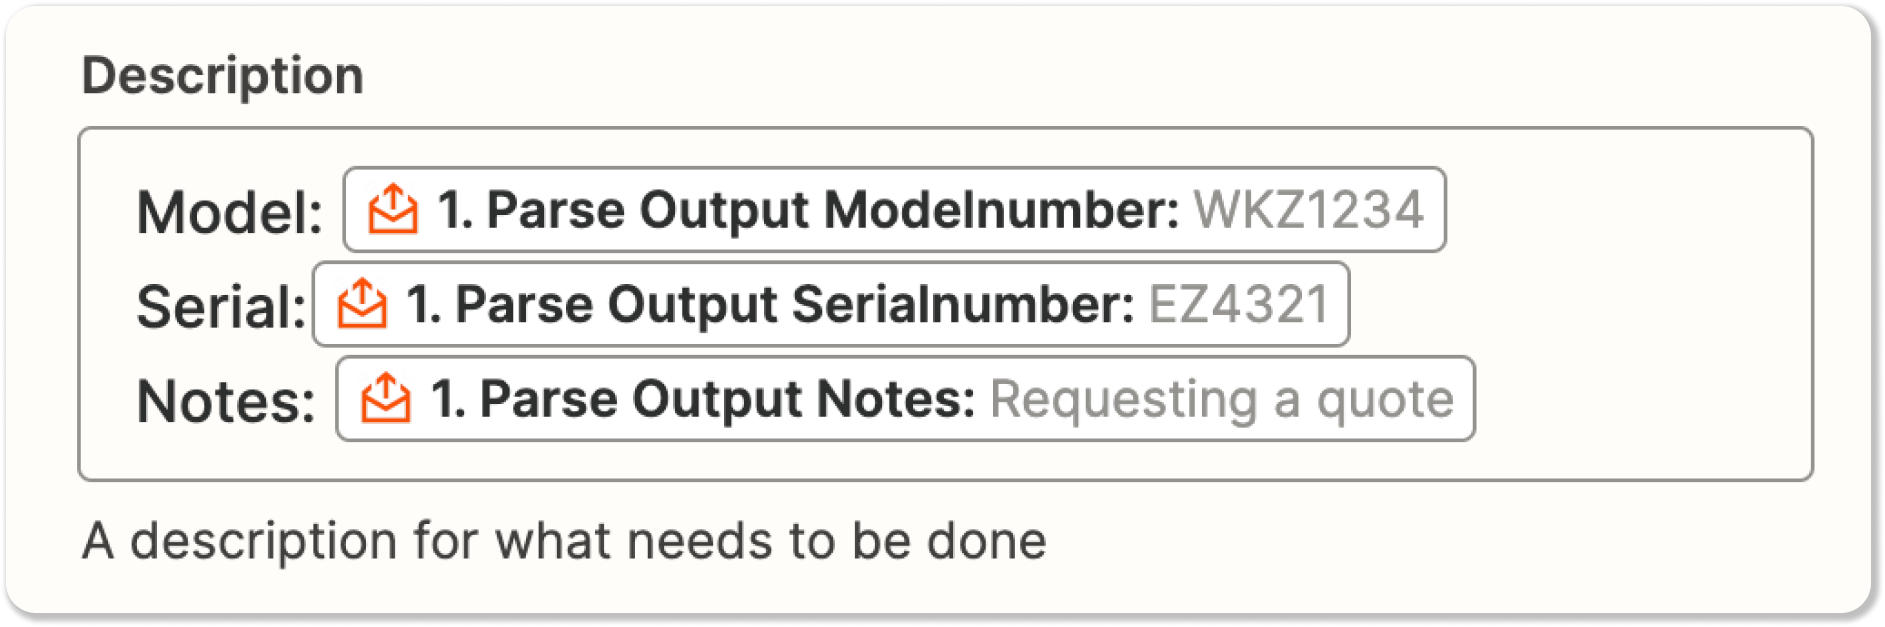The width and height of the screenshot is (1885, 627).
Task: Click the "Requesting a quote" sample value
Action: pyautogui.click(x=1221, y=399)
